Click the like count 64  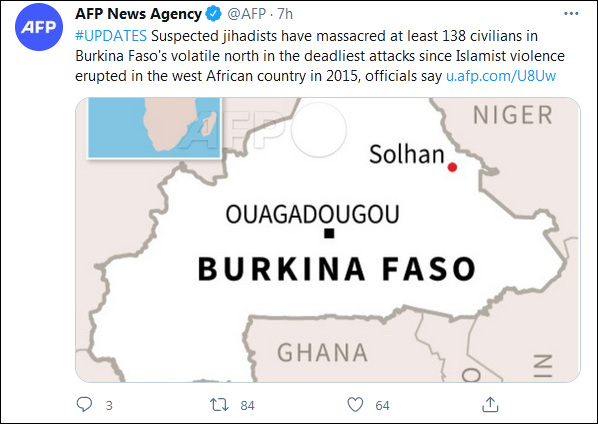[x=383, y=405]
